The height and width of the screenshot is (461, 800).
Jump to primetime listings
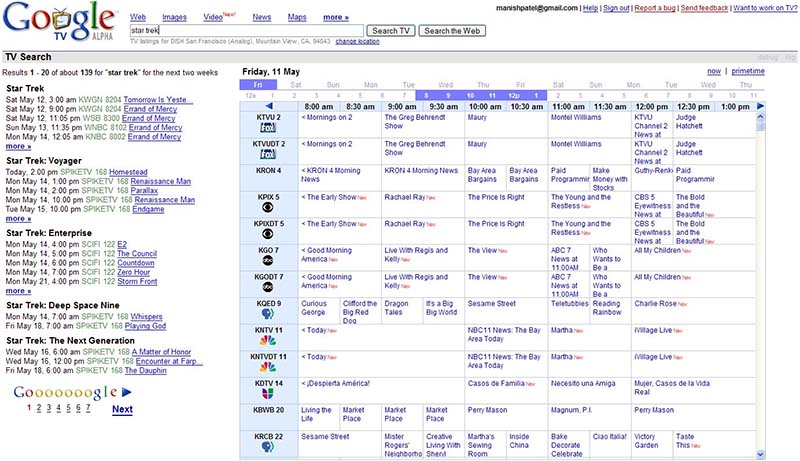[748, 72]
